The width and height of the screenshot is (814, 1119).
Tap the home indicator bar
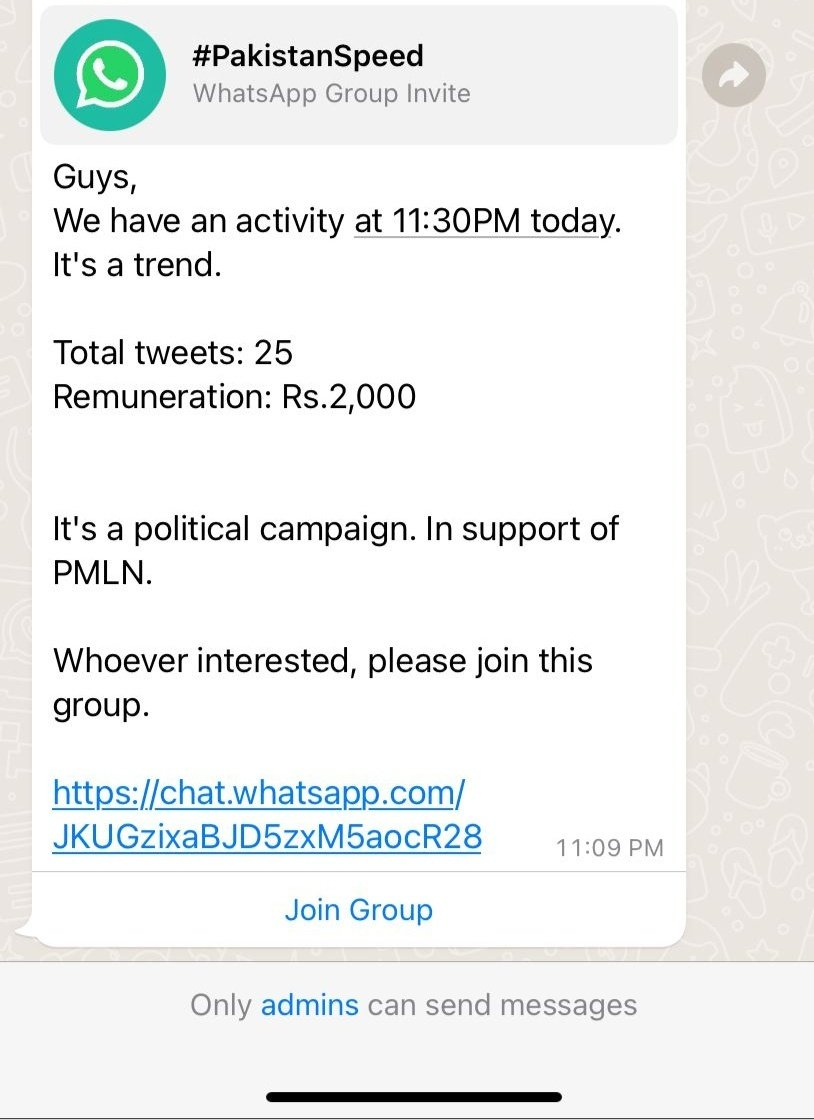(414, 1096)
